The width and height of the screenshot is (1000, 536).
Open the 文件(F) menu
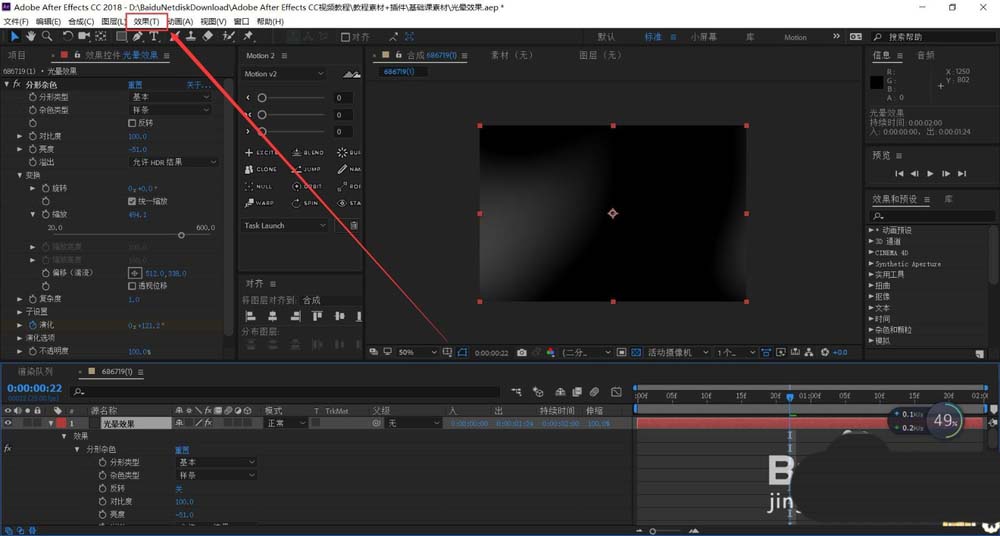[x=16, y=22]
